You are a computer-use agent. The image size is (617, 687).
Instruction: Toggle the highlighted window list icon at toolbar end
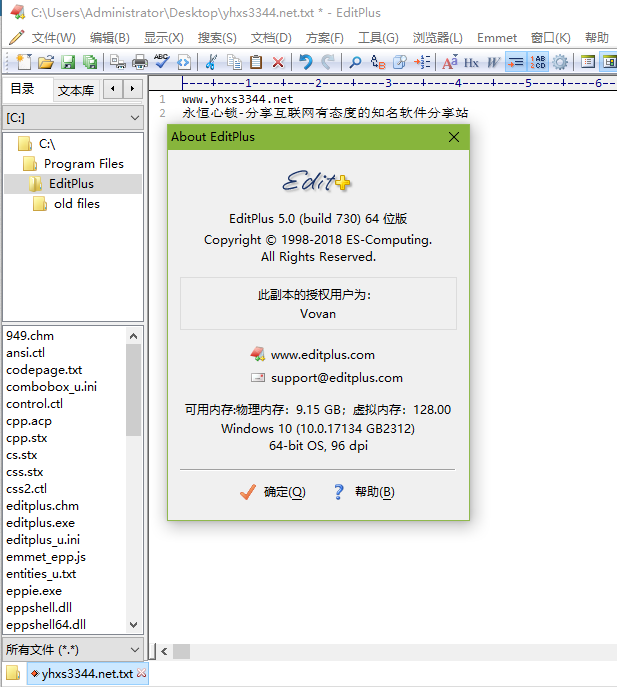(609, 62)
